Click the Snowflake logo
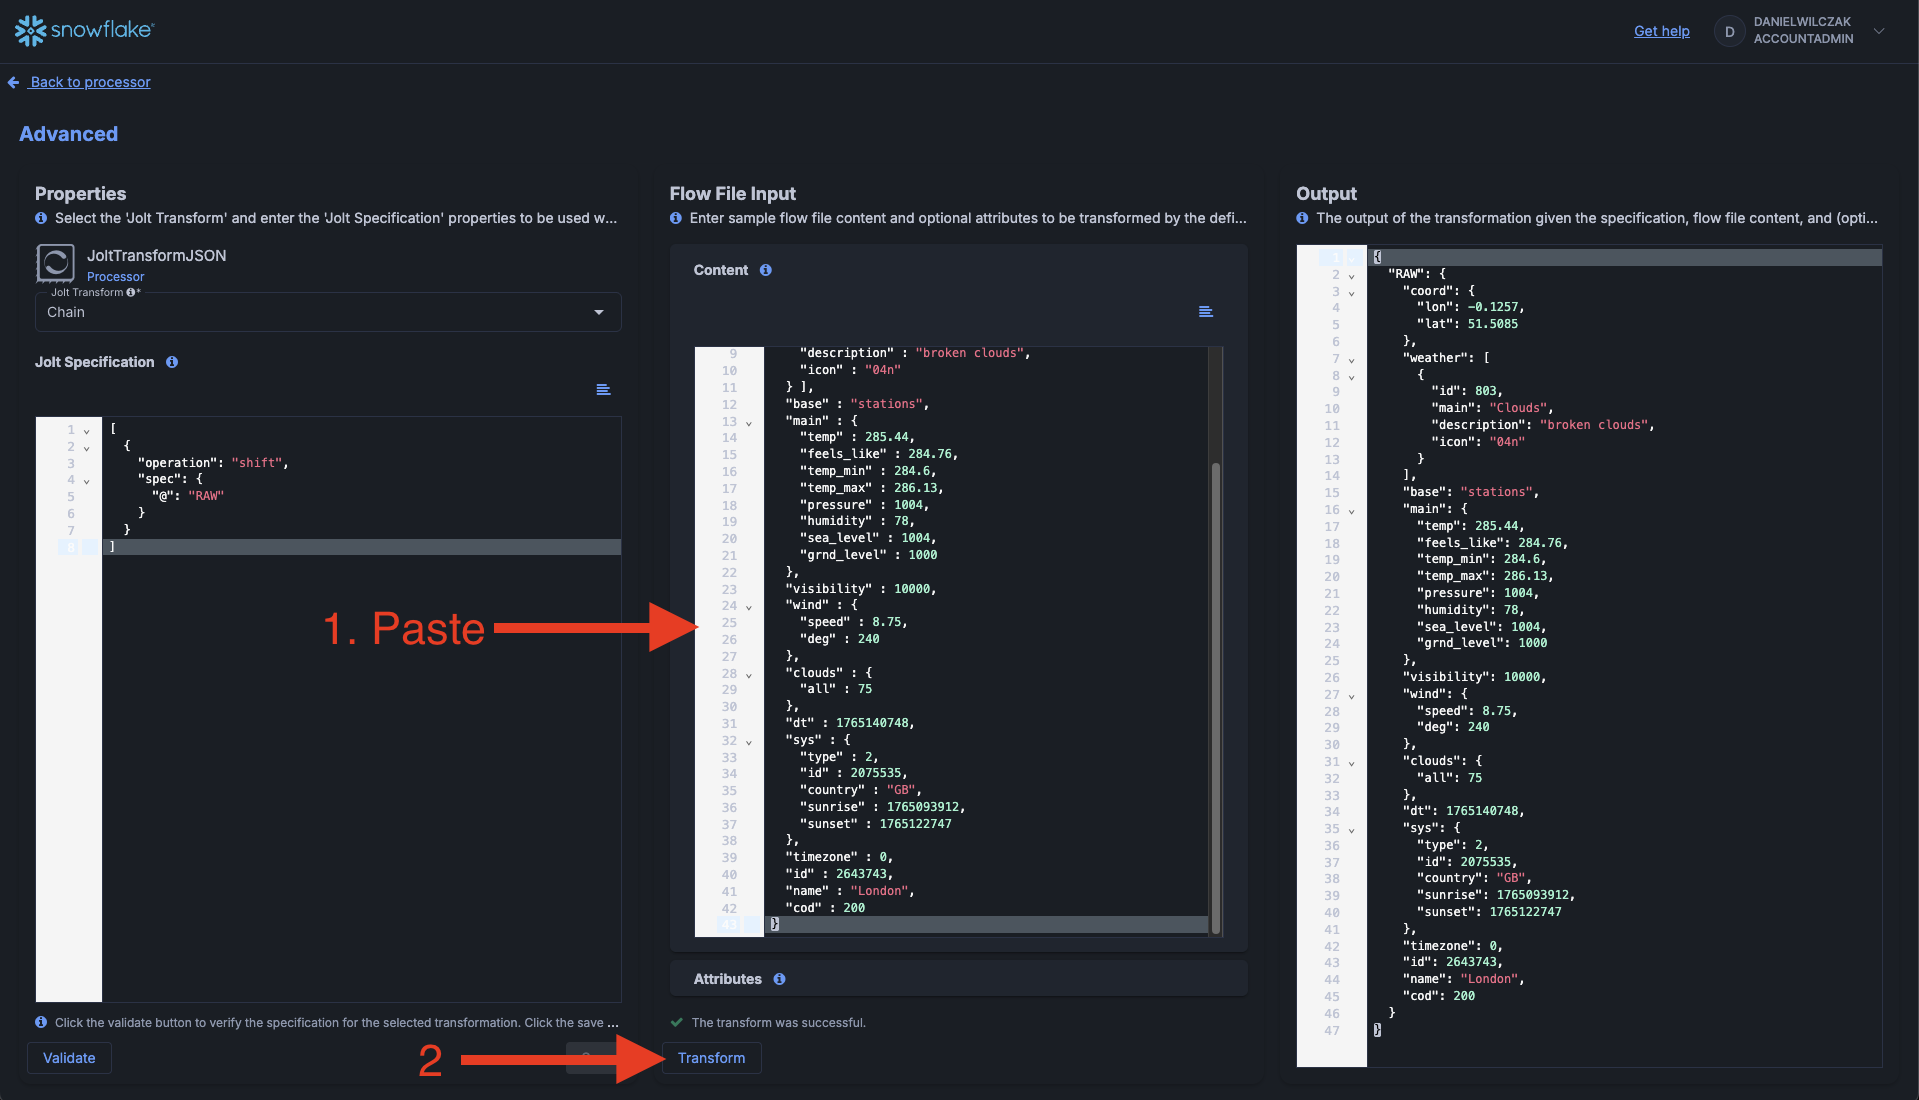 click(84, 30)
